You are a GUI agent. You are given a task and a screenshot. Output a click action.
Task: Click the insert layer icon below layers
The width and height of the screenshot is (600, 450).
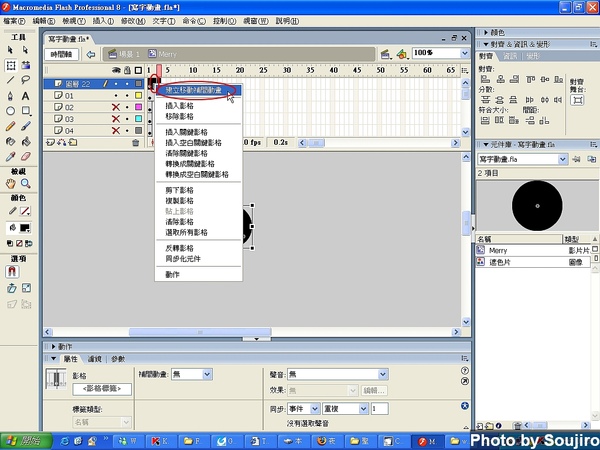click(x=50, y=143)
